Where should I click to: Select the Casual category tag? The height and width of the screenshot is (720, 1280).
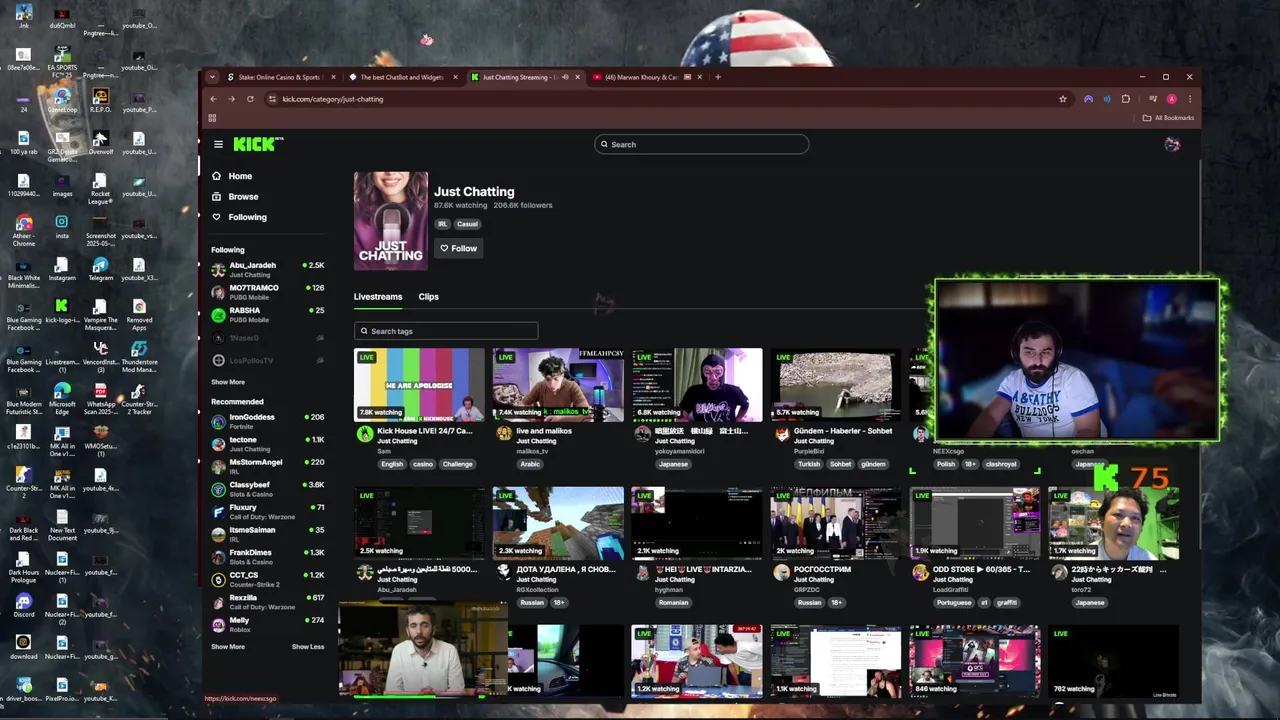467,224
